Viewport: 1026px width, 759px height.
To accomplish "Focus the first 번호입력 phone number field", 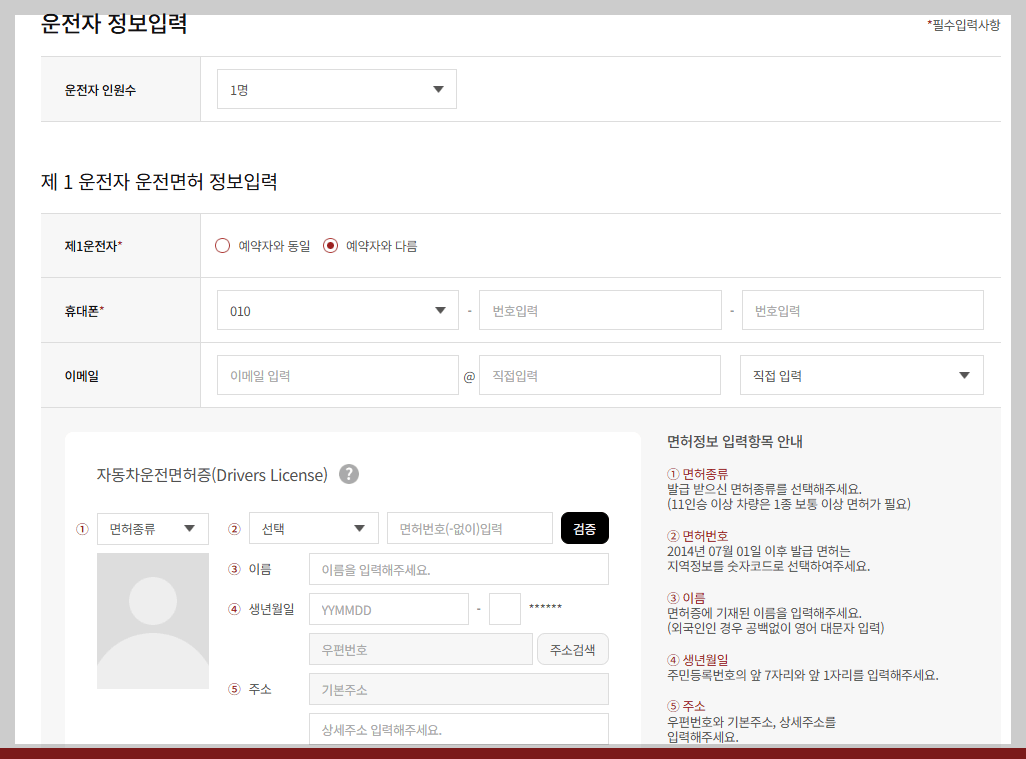I will 600,310.
